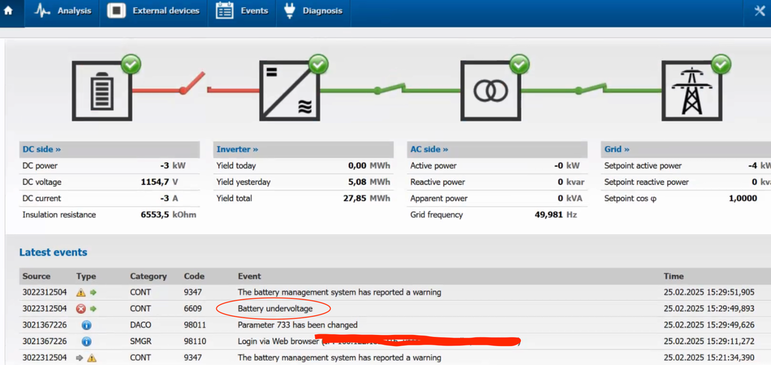Click the Yield yesterday value 5,08
This screenshot has height=365, width=771.
pos(357,182)
